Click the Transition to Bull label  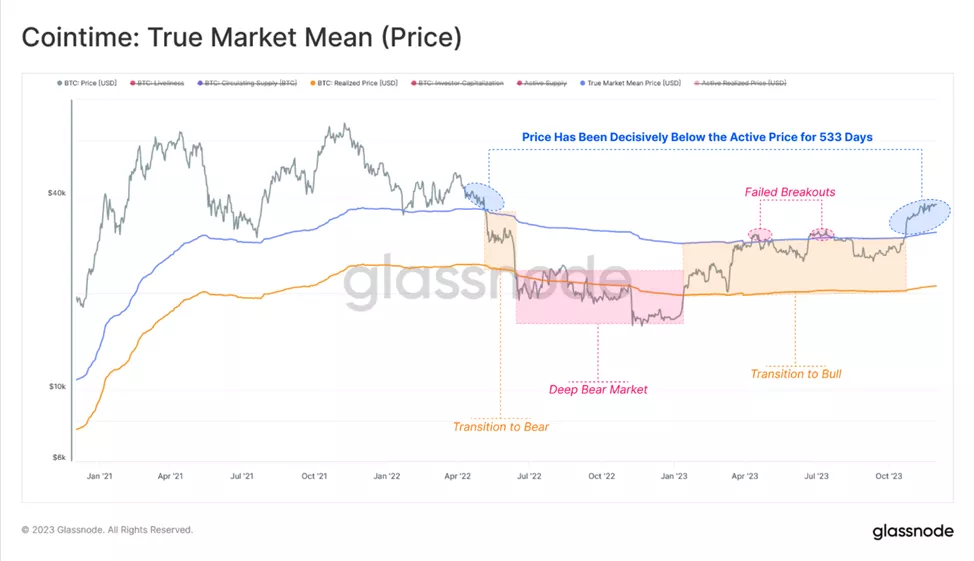pyautogui.click(x=795, y=374)
